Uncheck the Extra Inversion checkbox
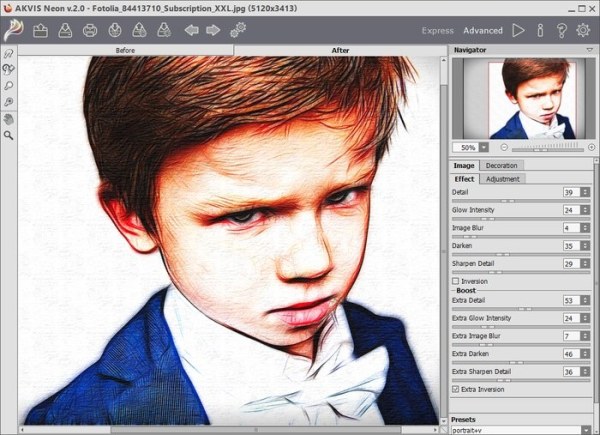This screenshot has height=435, width=600. point(457,389)
